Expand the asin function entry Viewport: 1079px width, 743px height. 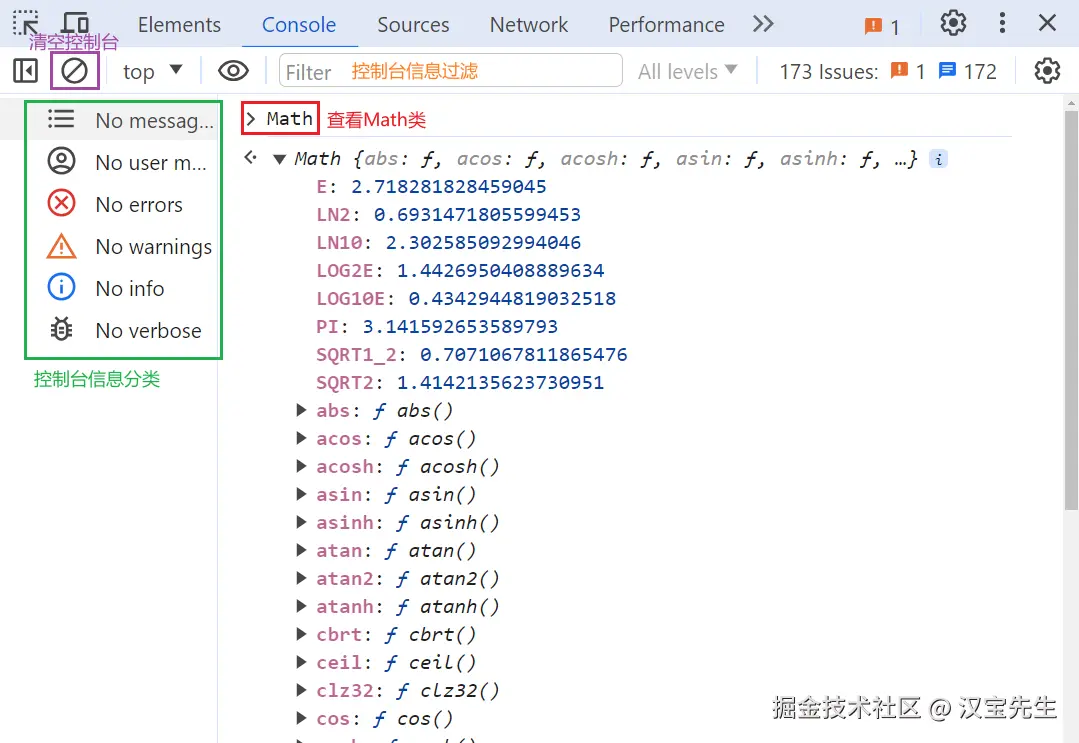pos(301,494)
